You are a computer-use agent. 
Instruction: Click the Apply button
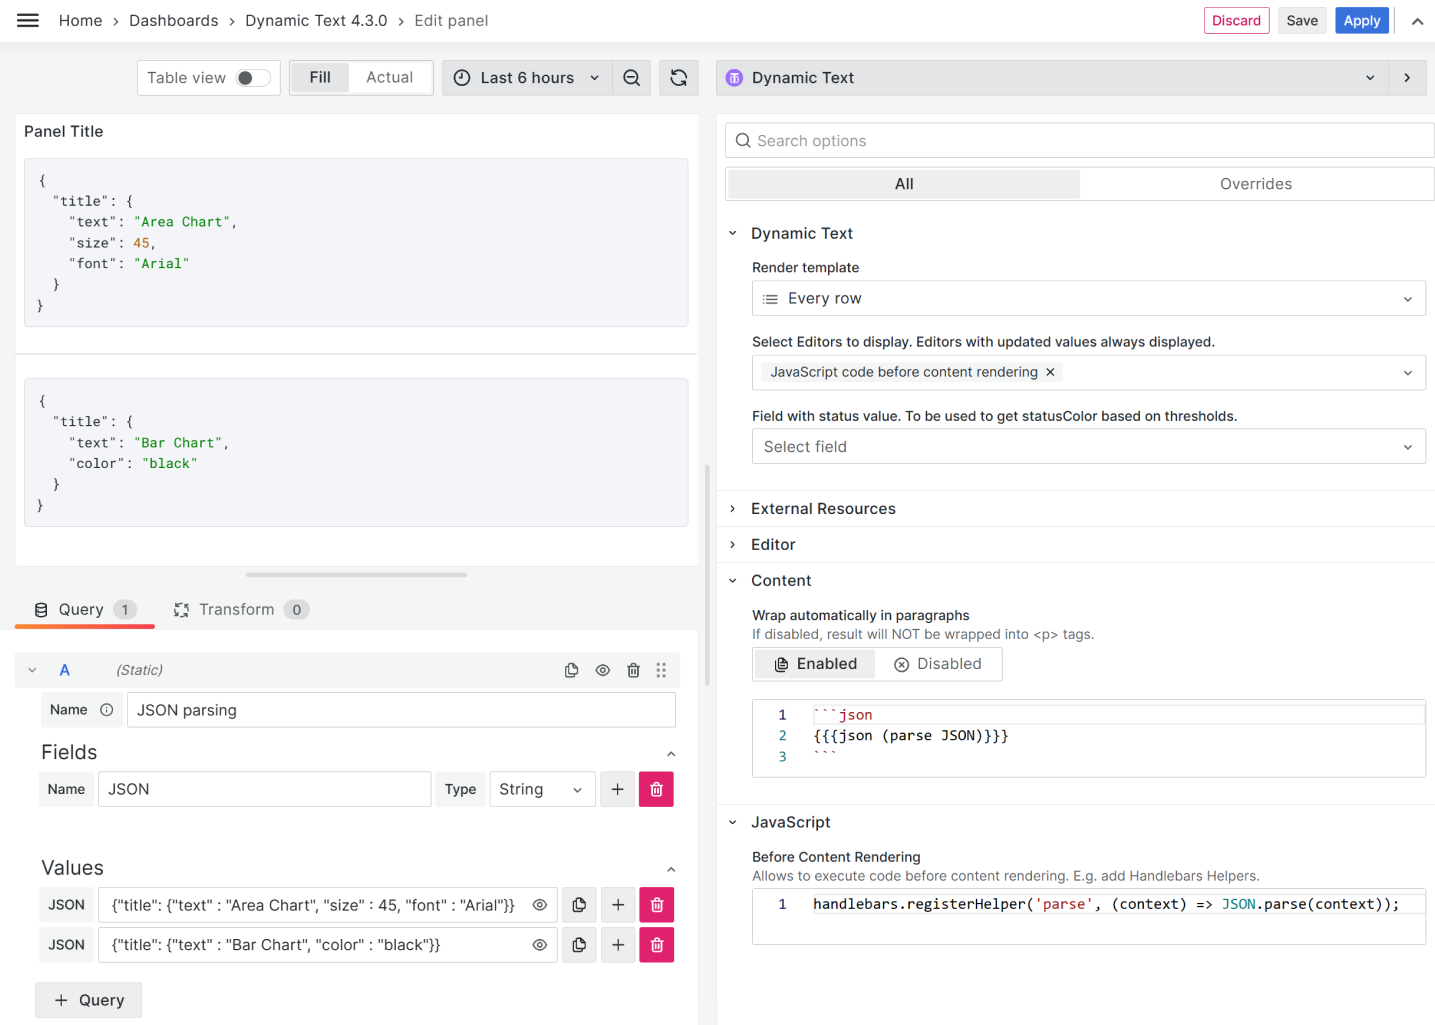(x=1361, y=21)
